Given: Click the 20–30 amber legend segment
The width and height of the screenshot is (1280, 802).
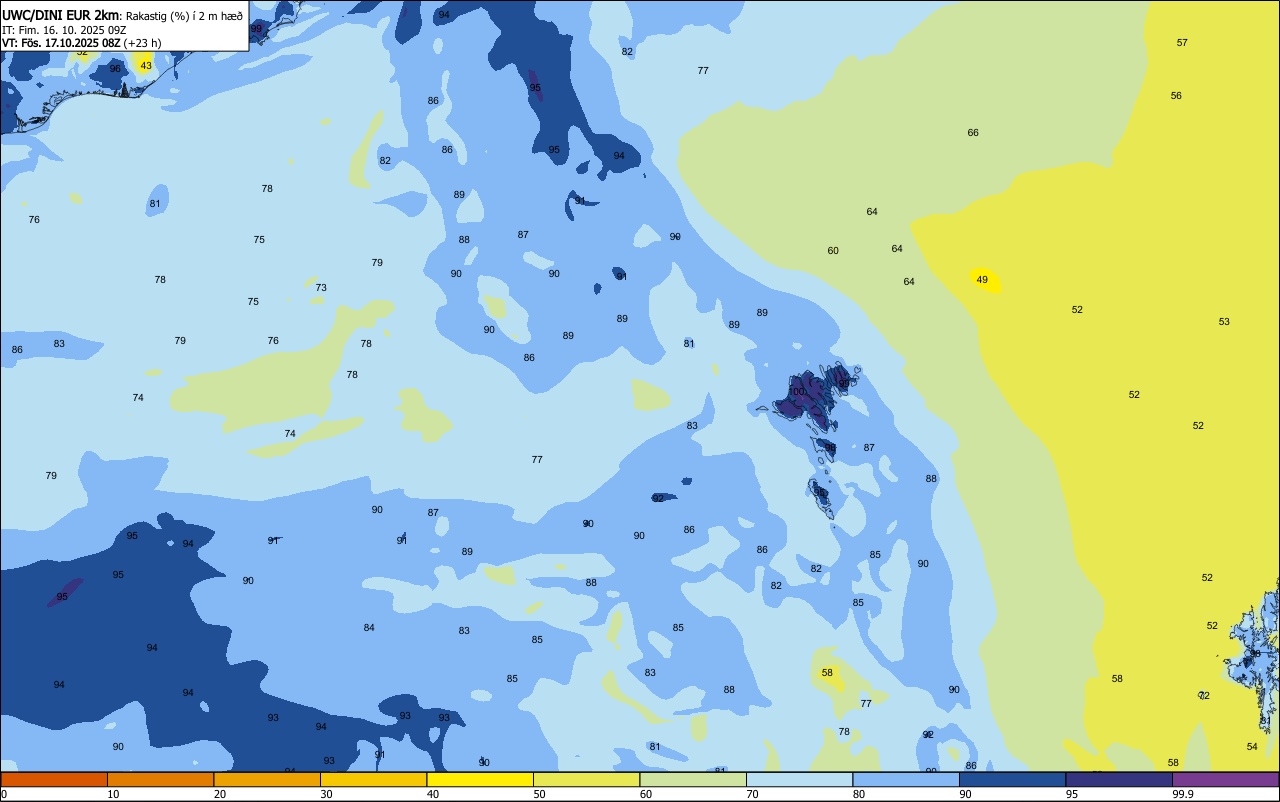Looking at the screenshot, I should [x=267, y=779].
